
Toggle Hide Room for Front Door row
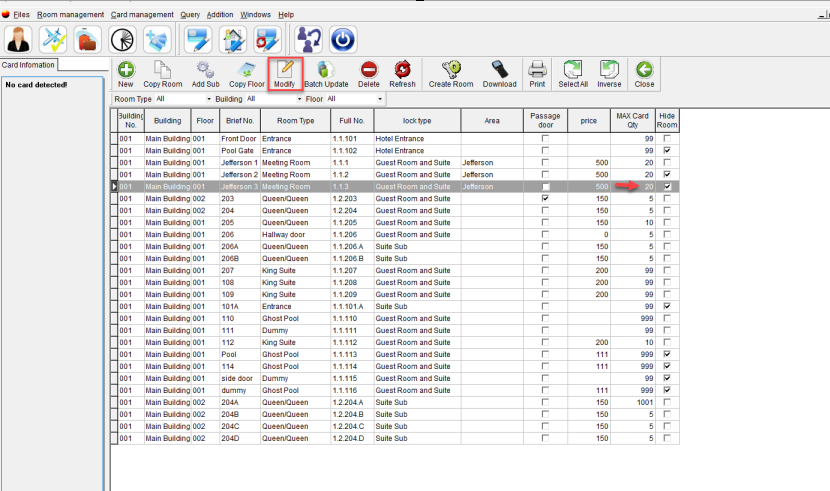coord(667,138)
